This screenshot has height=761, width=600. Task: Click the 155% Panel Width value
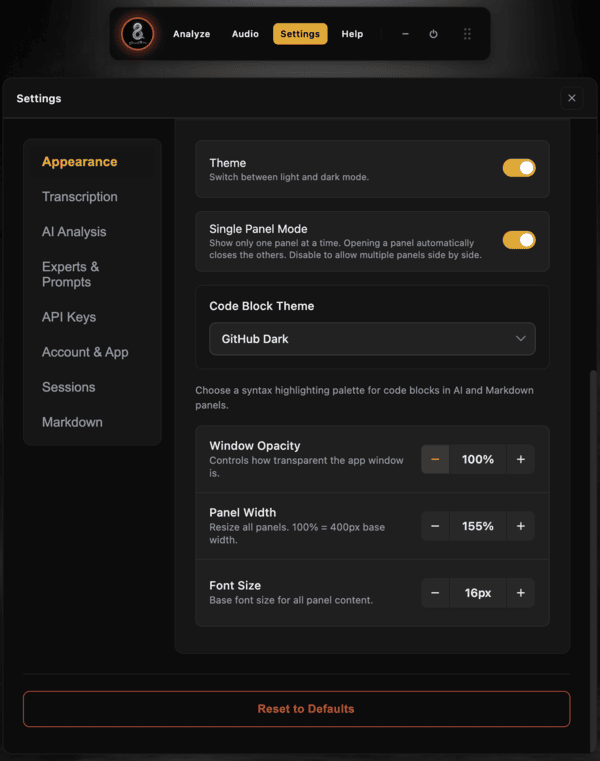coord(478,526)
